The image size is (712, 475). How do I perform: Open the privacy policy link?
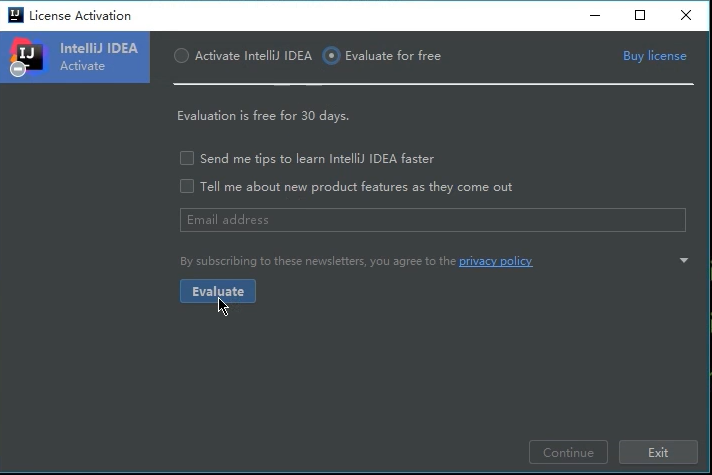pyautogui.click(x=495, y=261)
